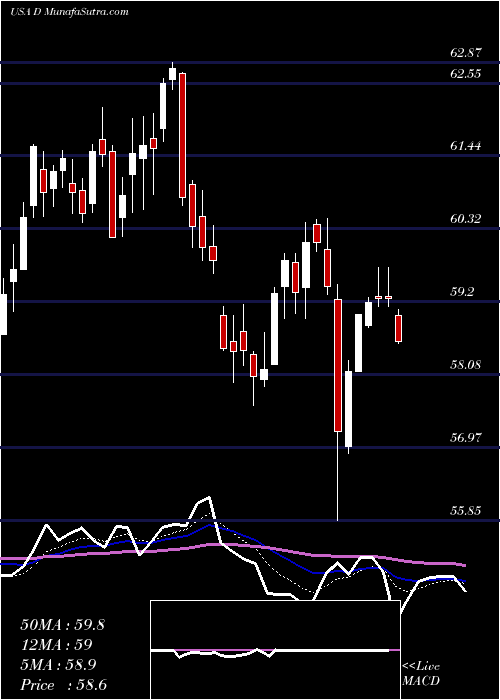Viewport: 500px width, 700px height.
Task: Click the 55.85 price level label
Action: pyautogui.click(x=466, y=510)
